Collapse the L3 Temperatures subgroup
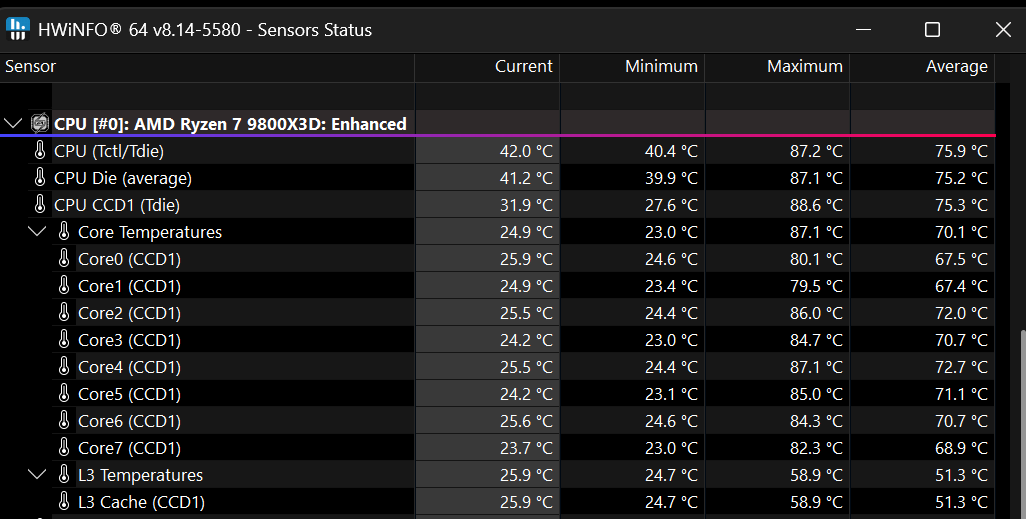This screenshot has width=1026, height=519. tap(37, 474)
